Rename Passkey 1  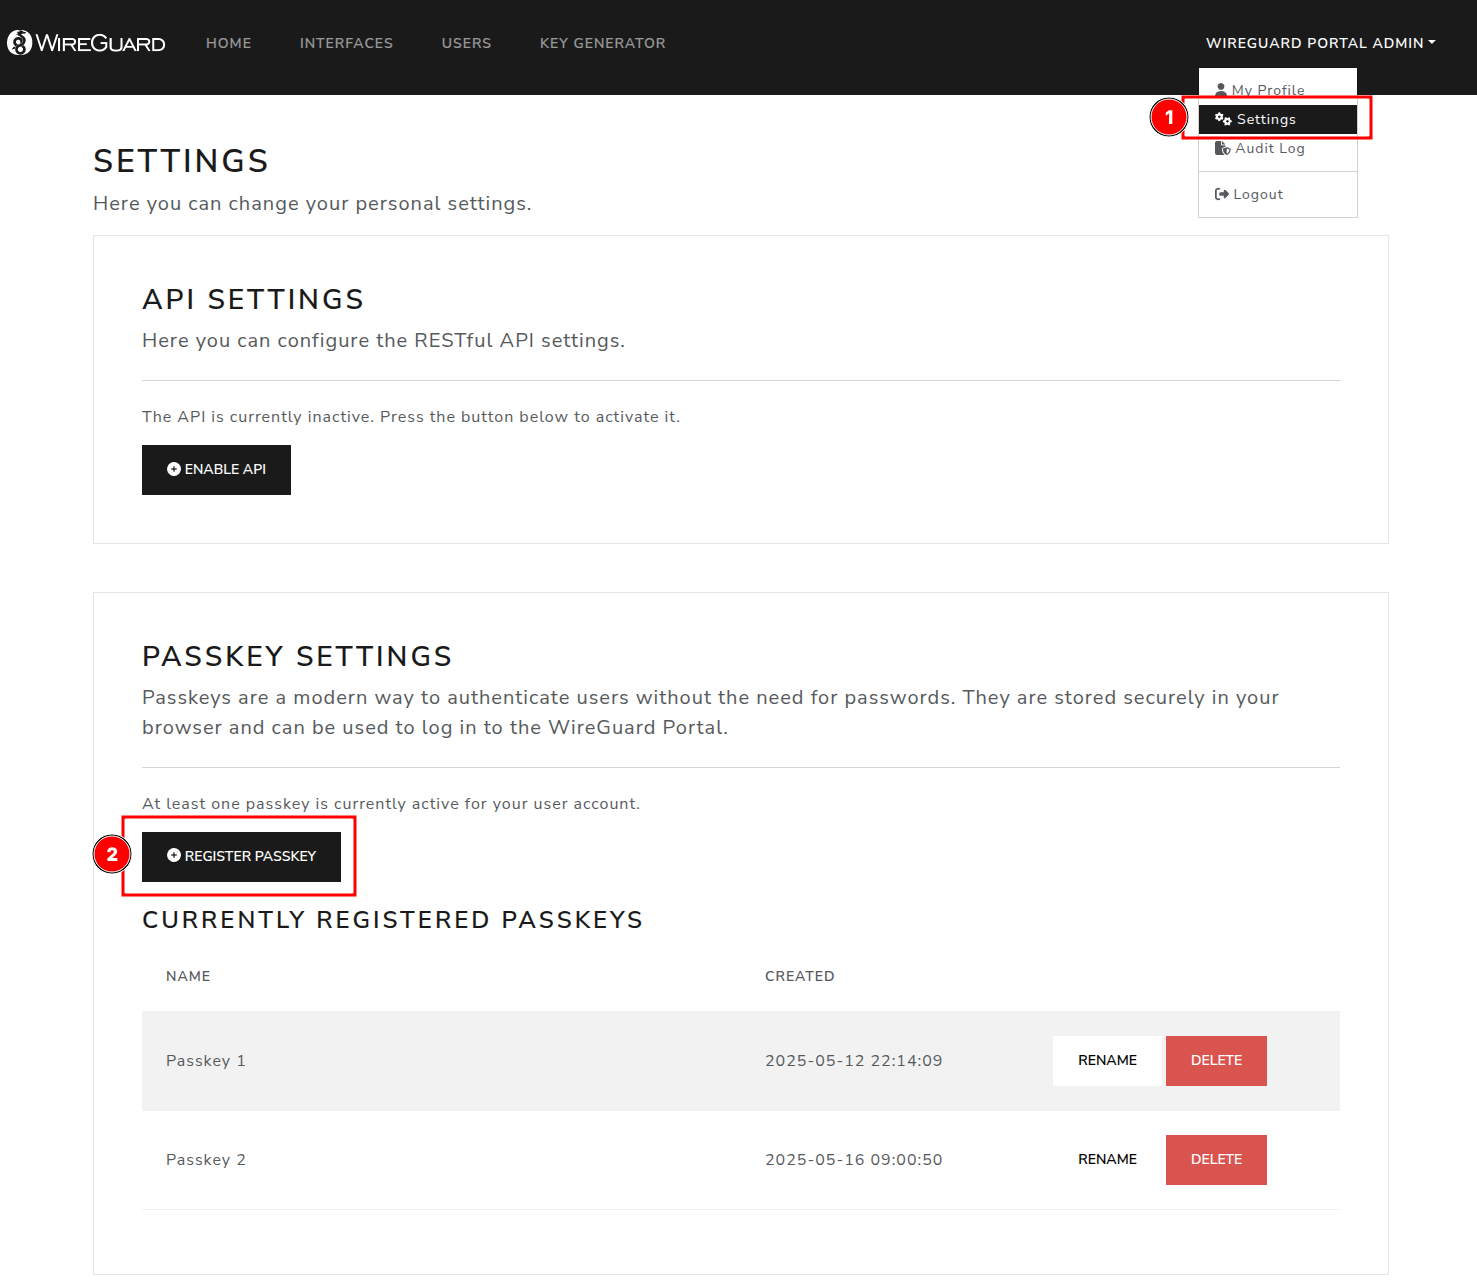[x=1107, y=1060]
